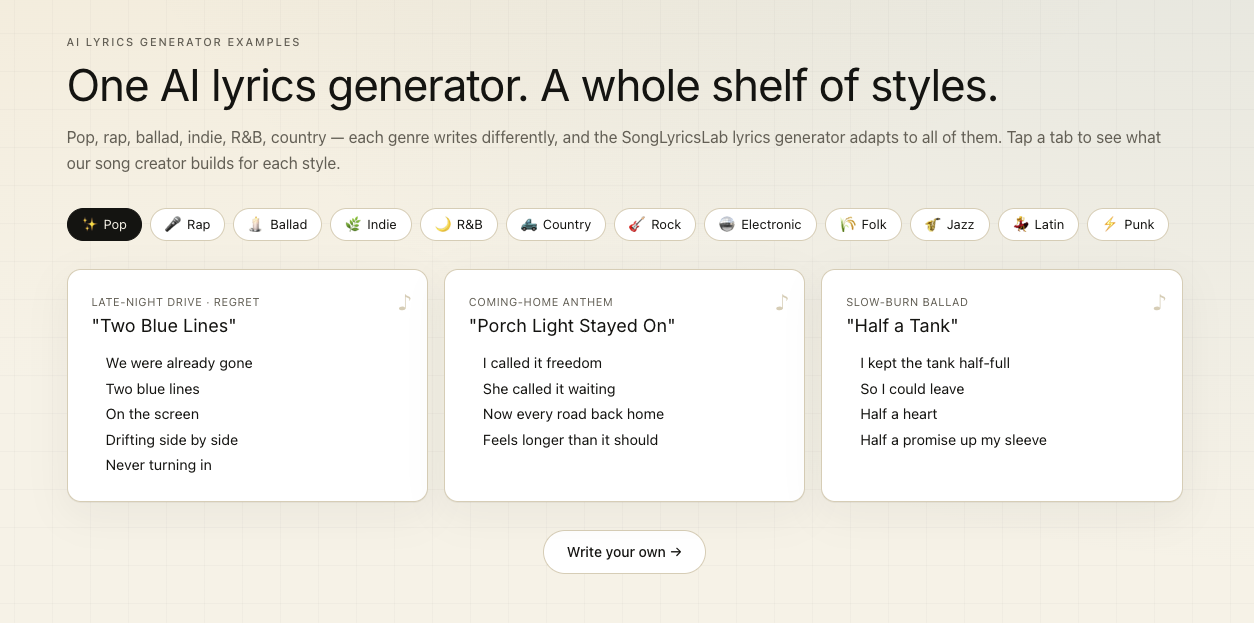The width and height of the screenshot is (1254, 623).
Task: Click the lightning bolt icon in the Punk tab
Action: click(x=1109, y=225)
